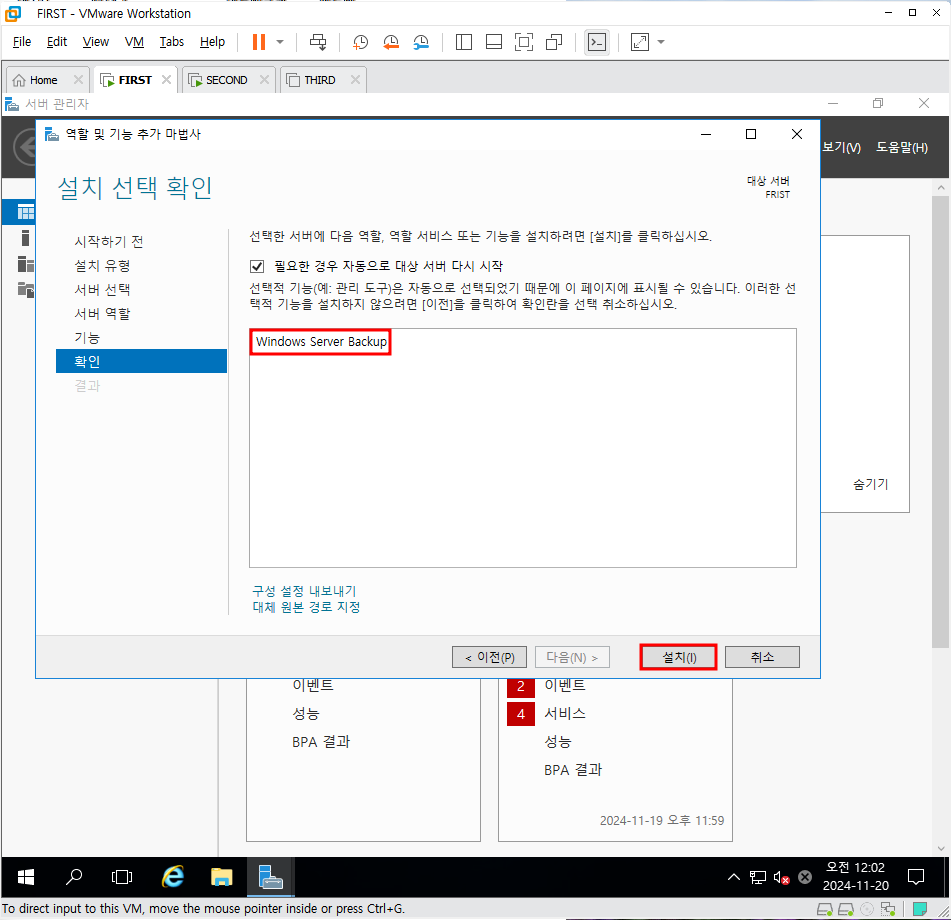Open 서비스 with 4 alerts
This screenshot has width=951, height=920.
565,713
